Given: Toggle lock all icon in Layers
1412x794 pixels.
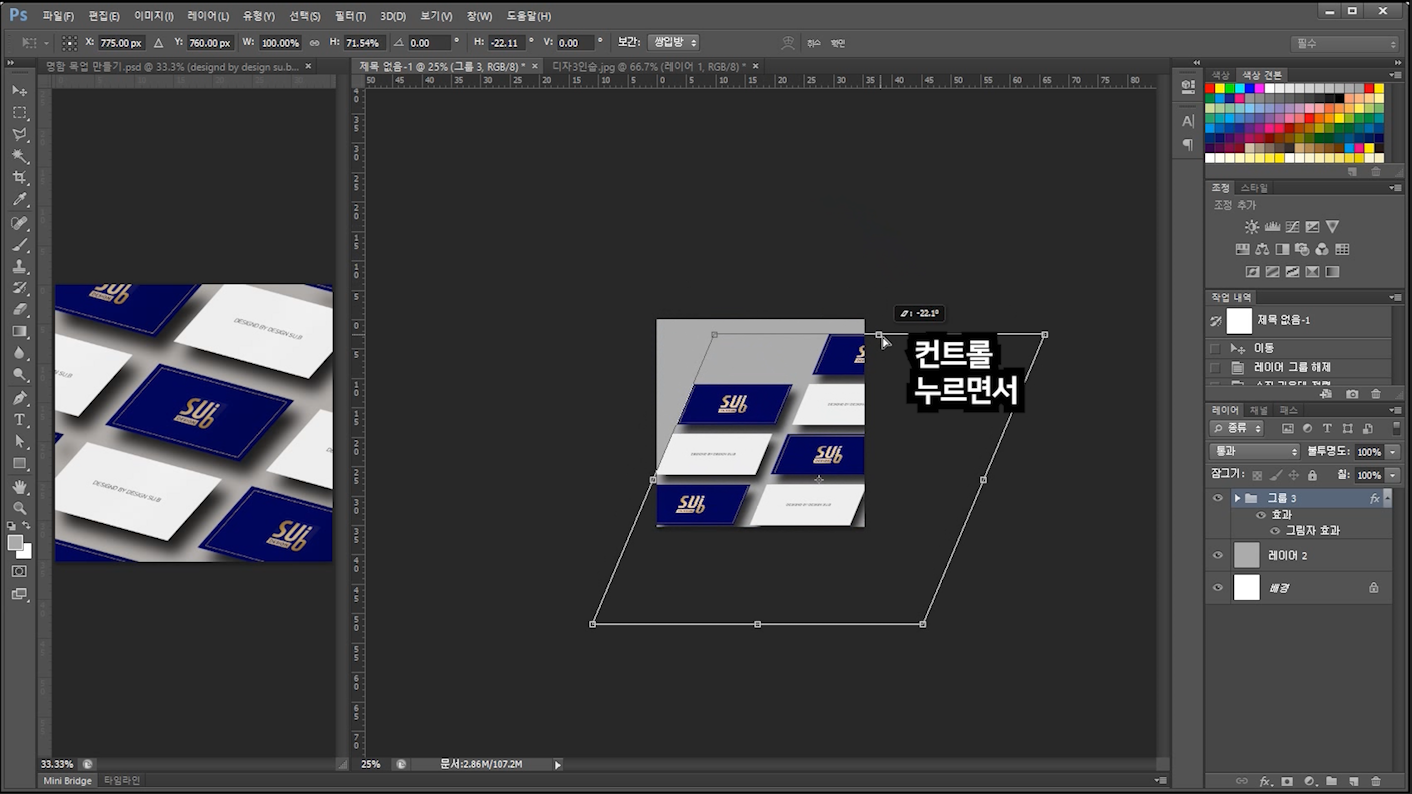Looking at the screenshot, I should (1312, 475).
